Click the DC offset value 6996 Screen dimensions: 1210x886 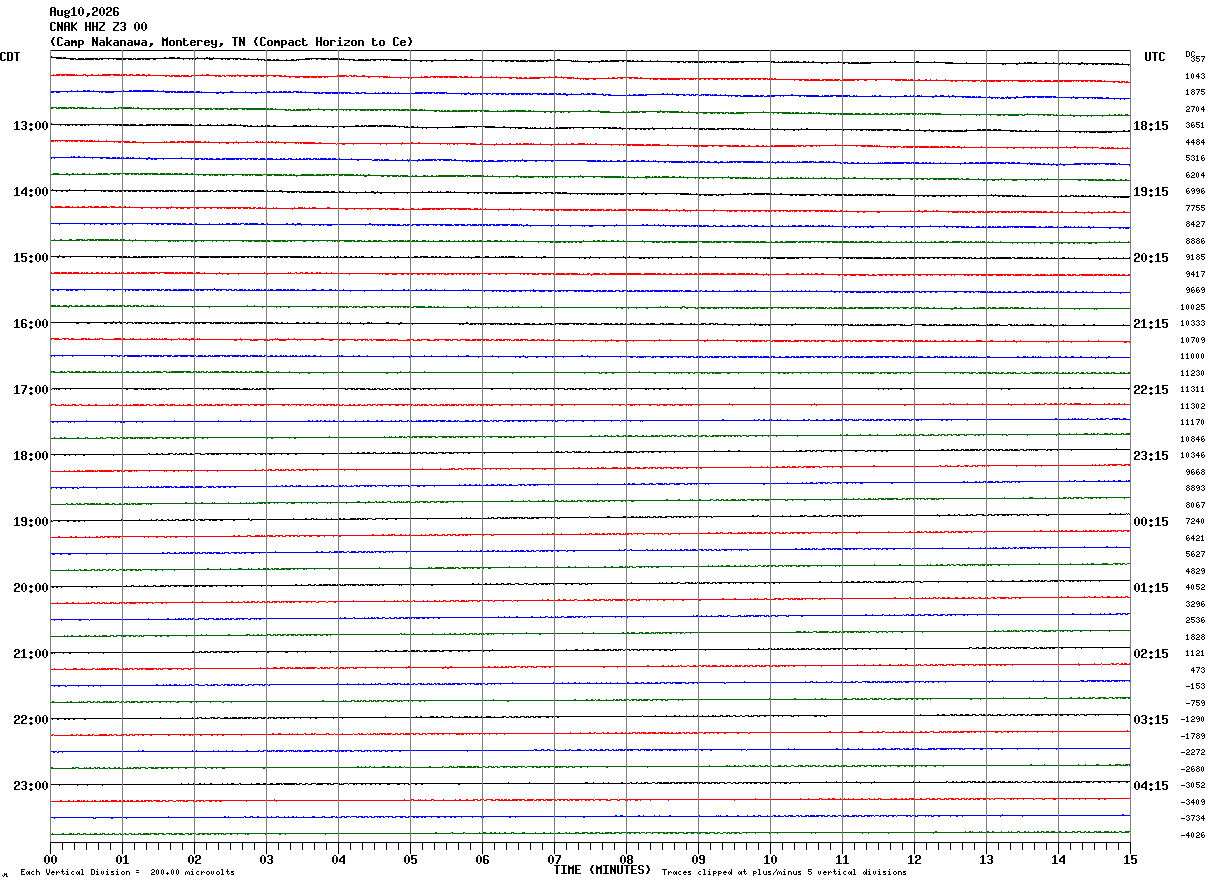[x=1195, y=192]
